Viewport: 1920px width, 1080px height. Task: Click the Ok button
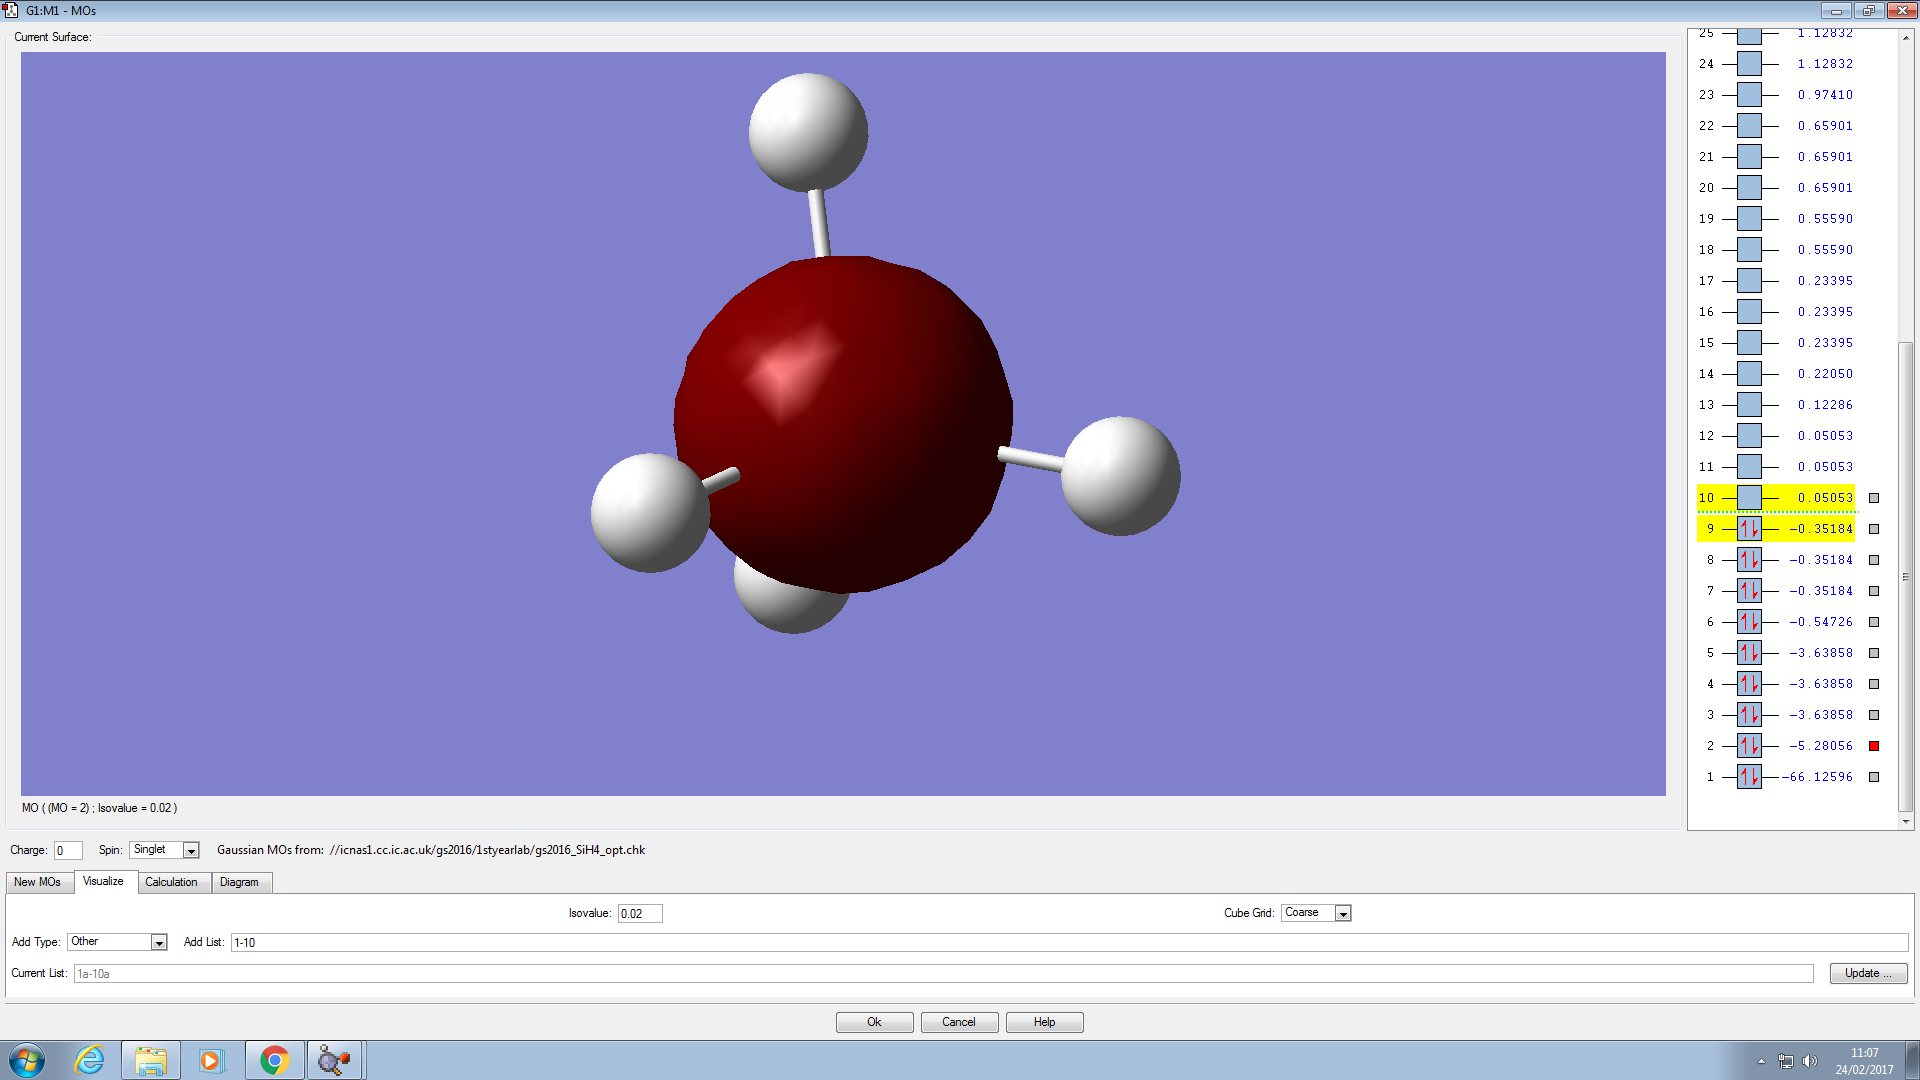click(874, 1022)
